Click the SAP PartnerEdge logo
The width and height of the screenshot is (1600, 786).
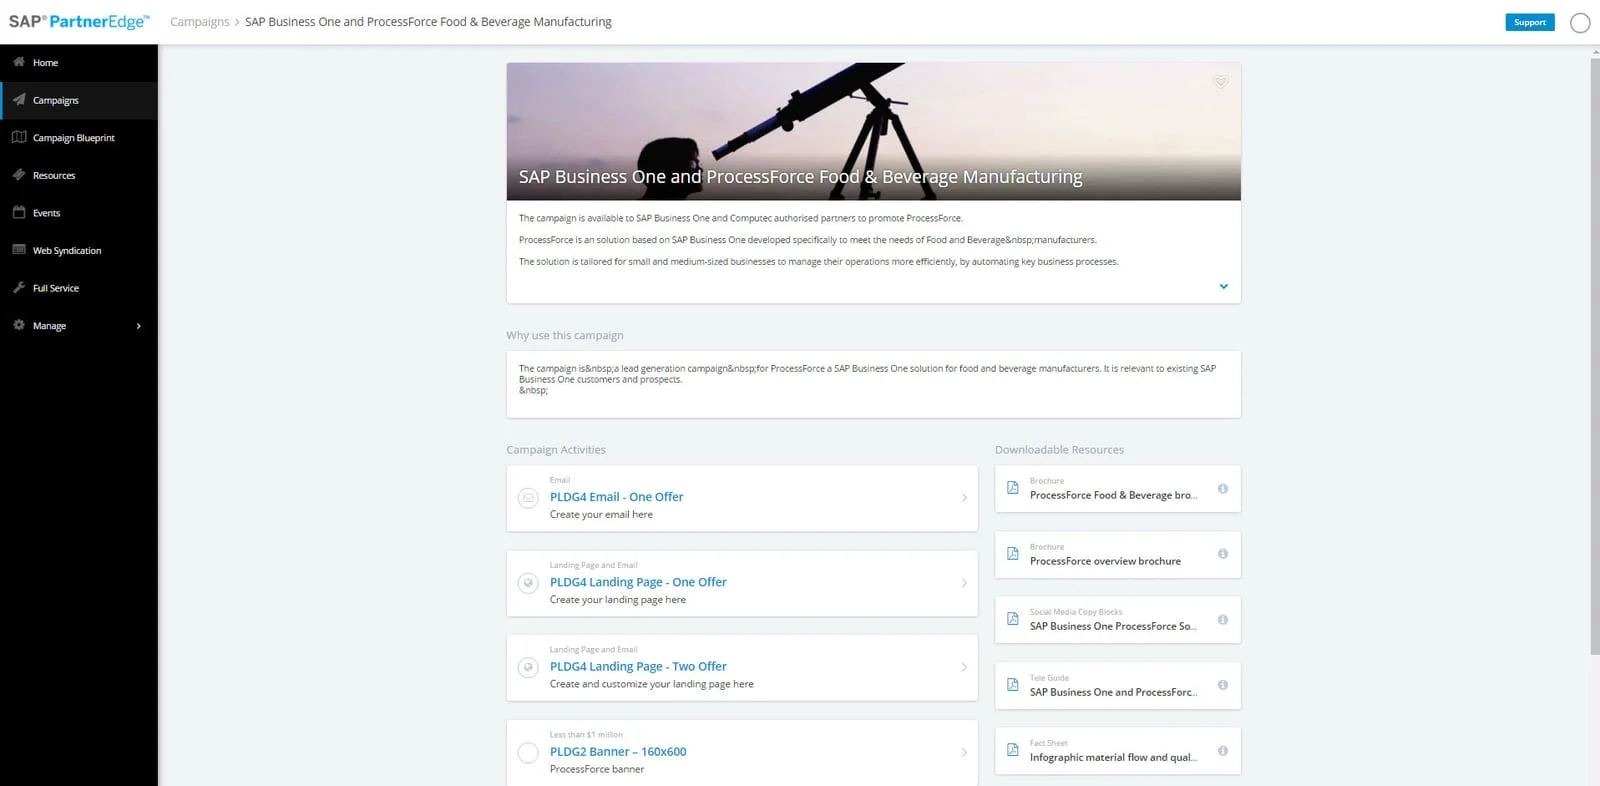click(x=79, y=22)
